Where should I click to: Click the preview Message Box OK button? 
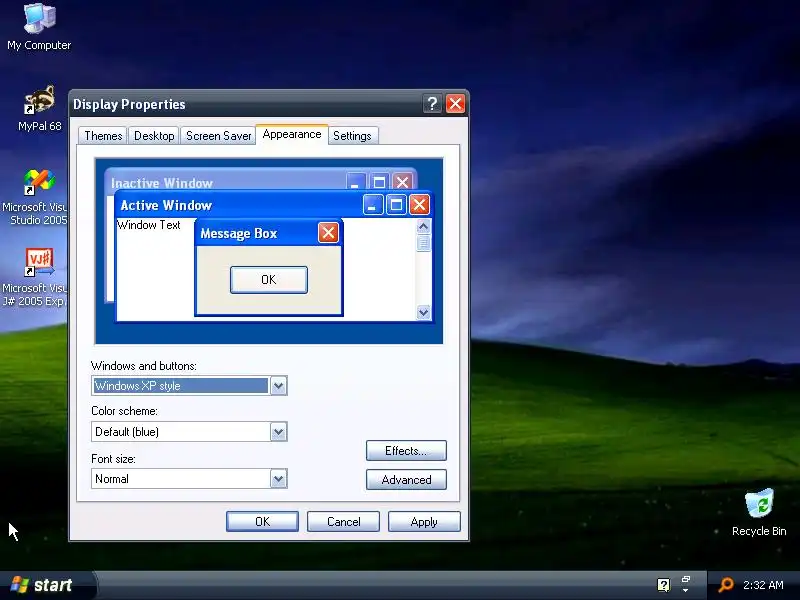tap(269, 280)
